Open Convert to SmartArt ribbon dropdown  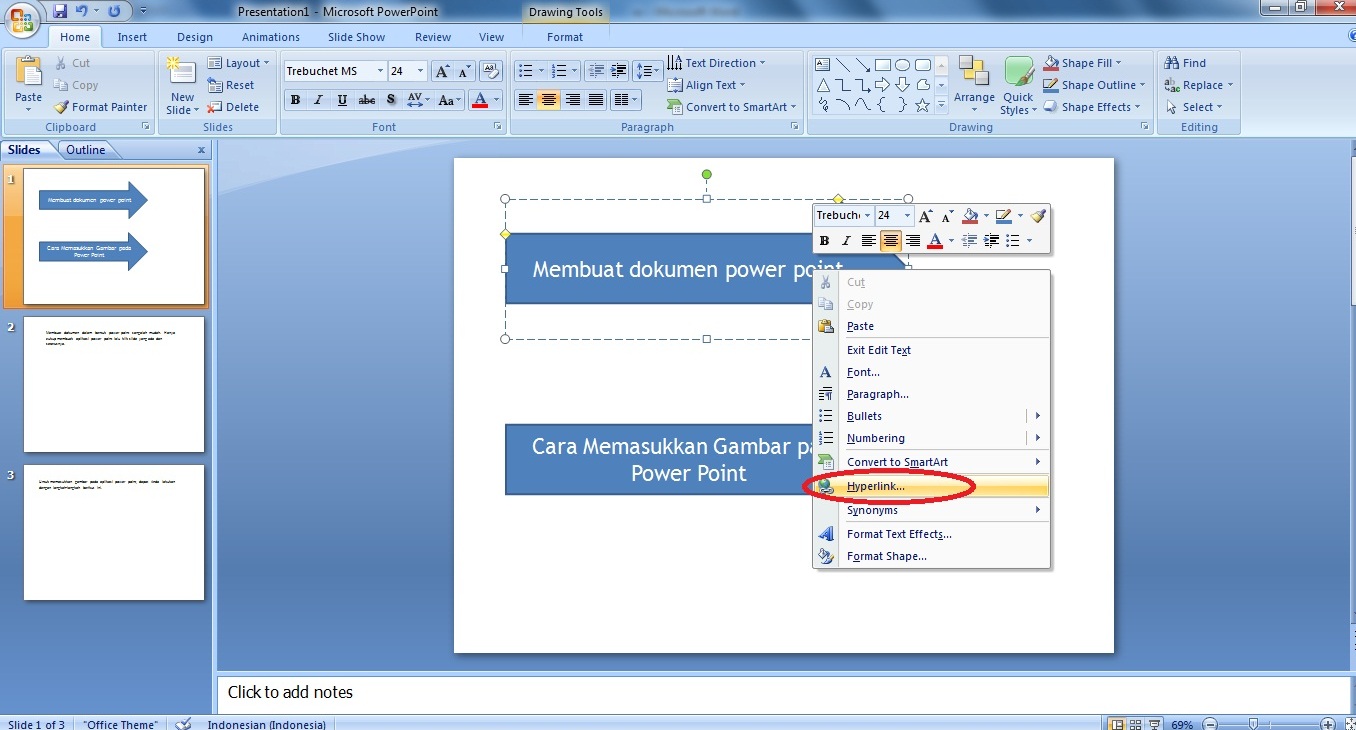[x=732, y=107]
